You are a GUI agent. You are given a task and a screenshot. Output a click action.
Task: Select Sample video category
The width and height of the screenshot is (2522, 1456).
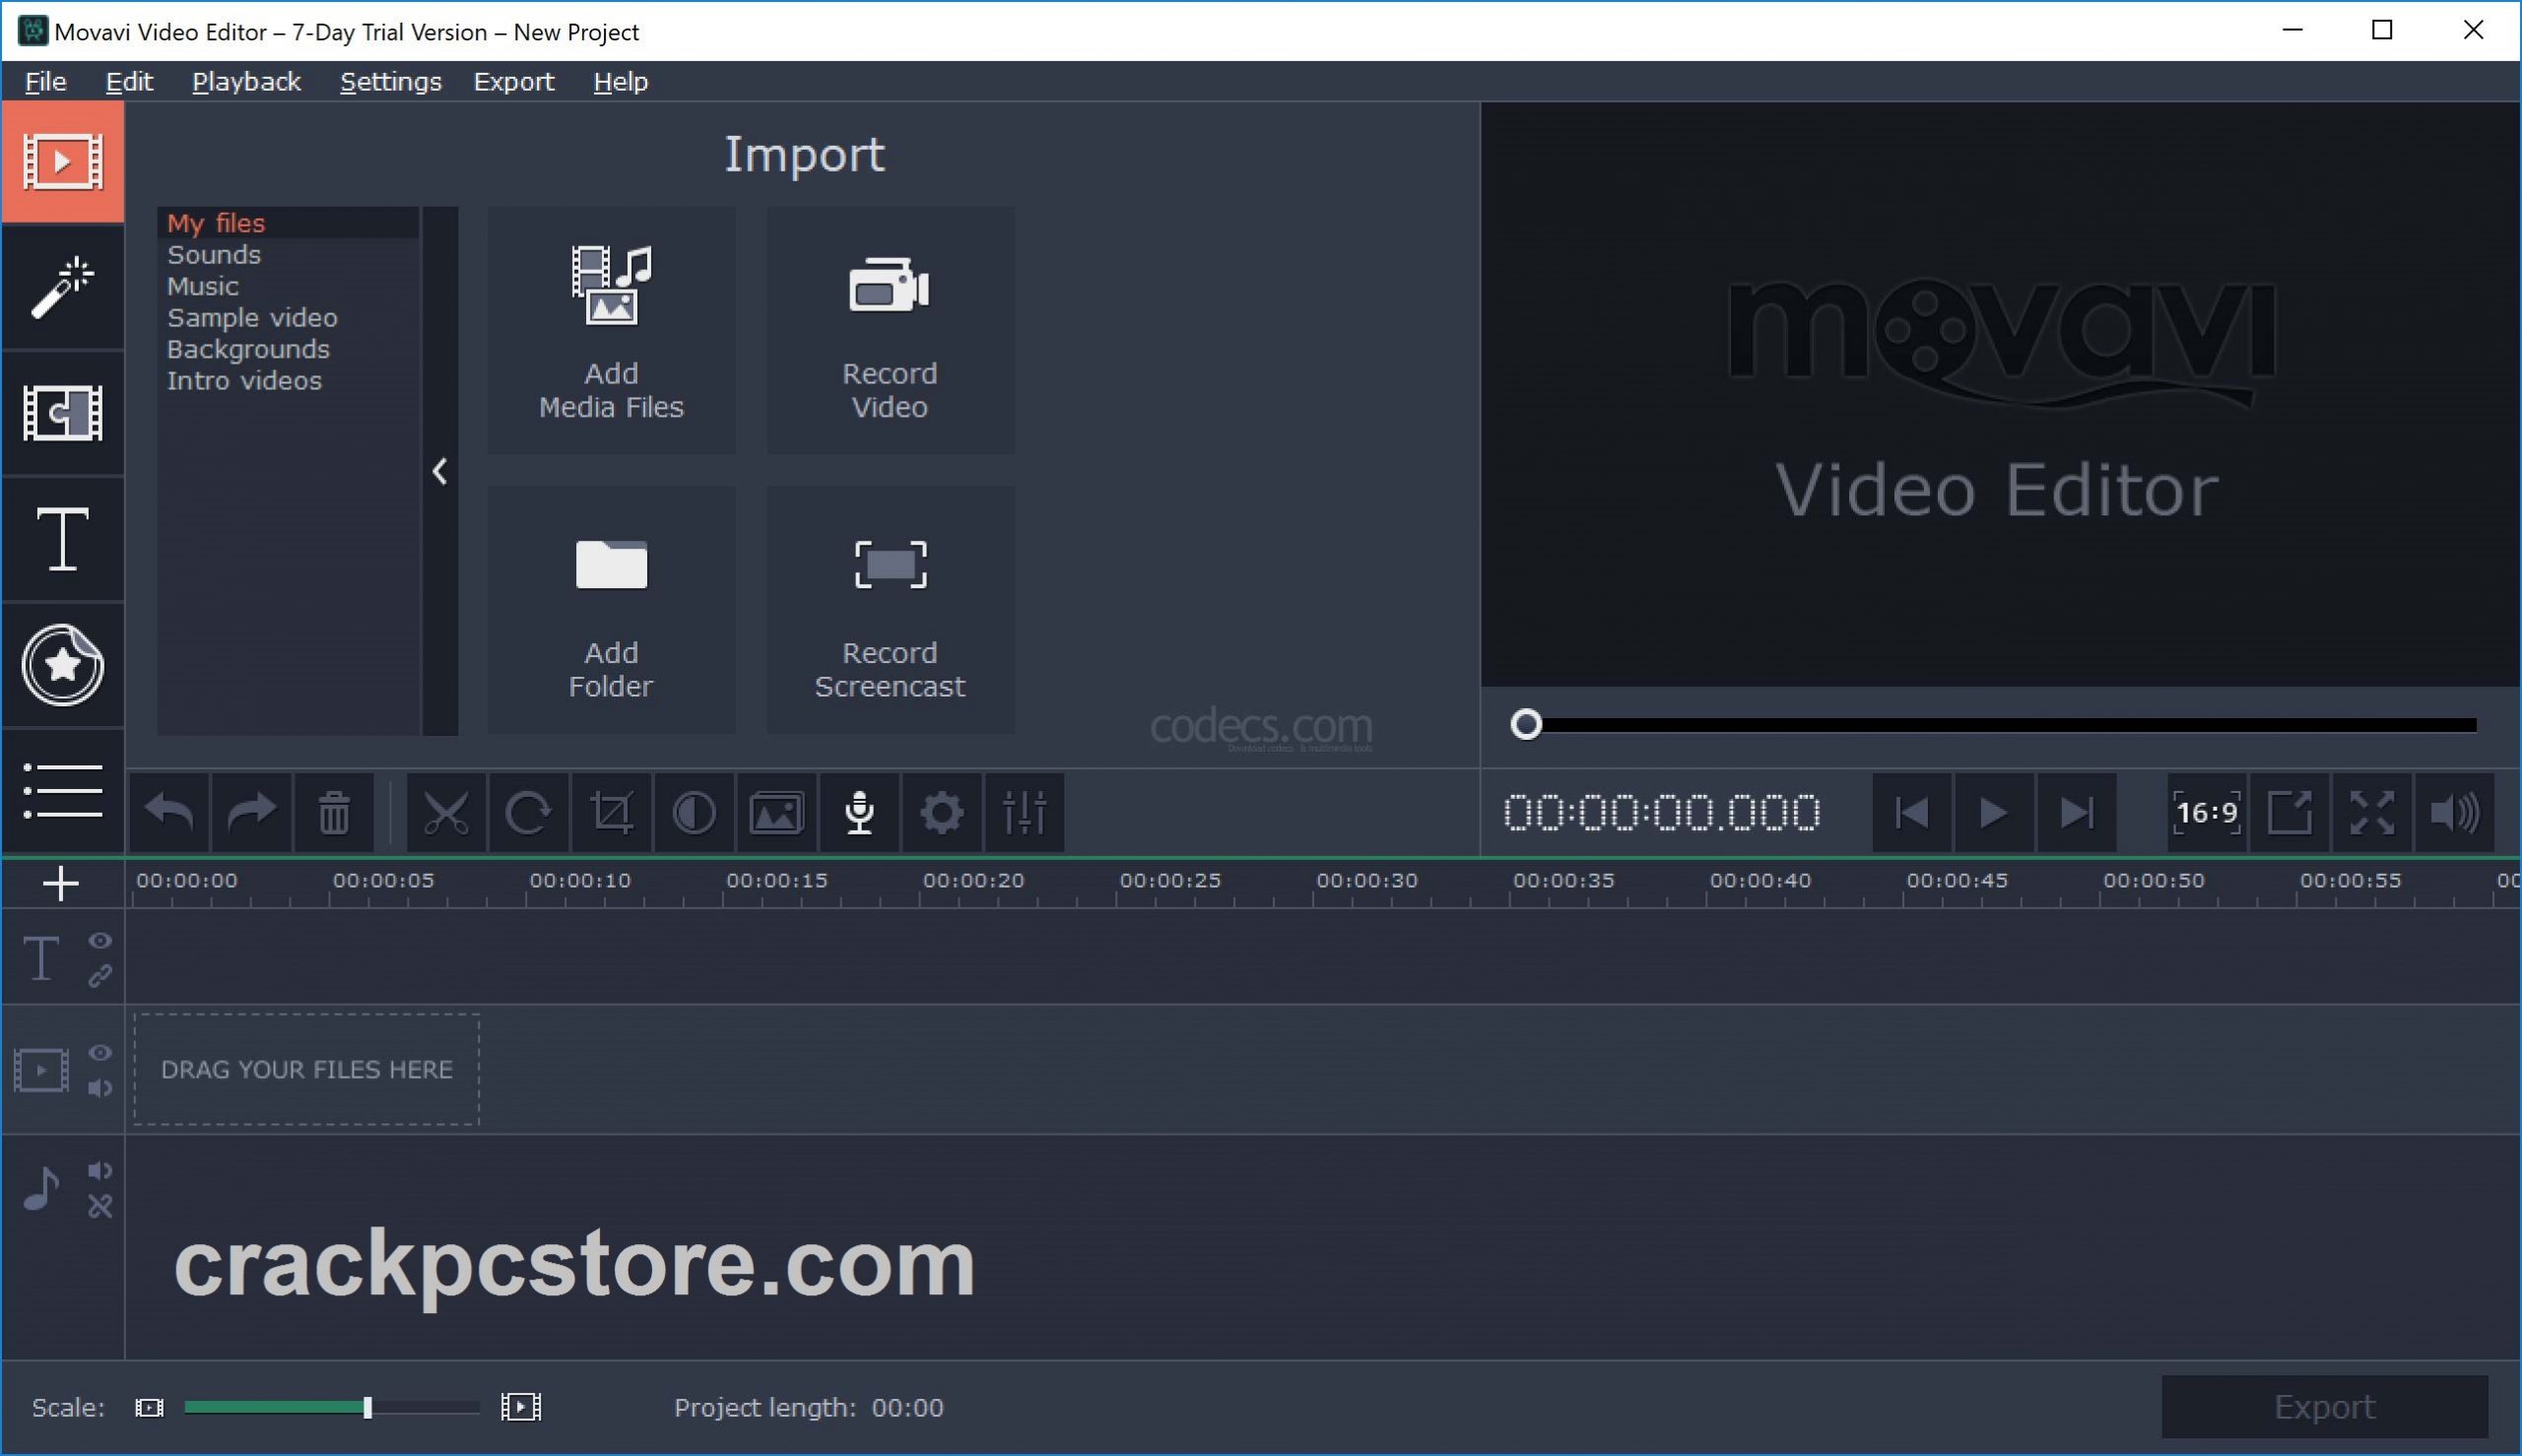pyautogui.click(x=288, y=318)
